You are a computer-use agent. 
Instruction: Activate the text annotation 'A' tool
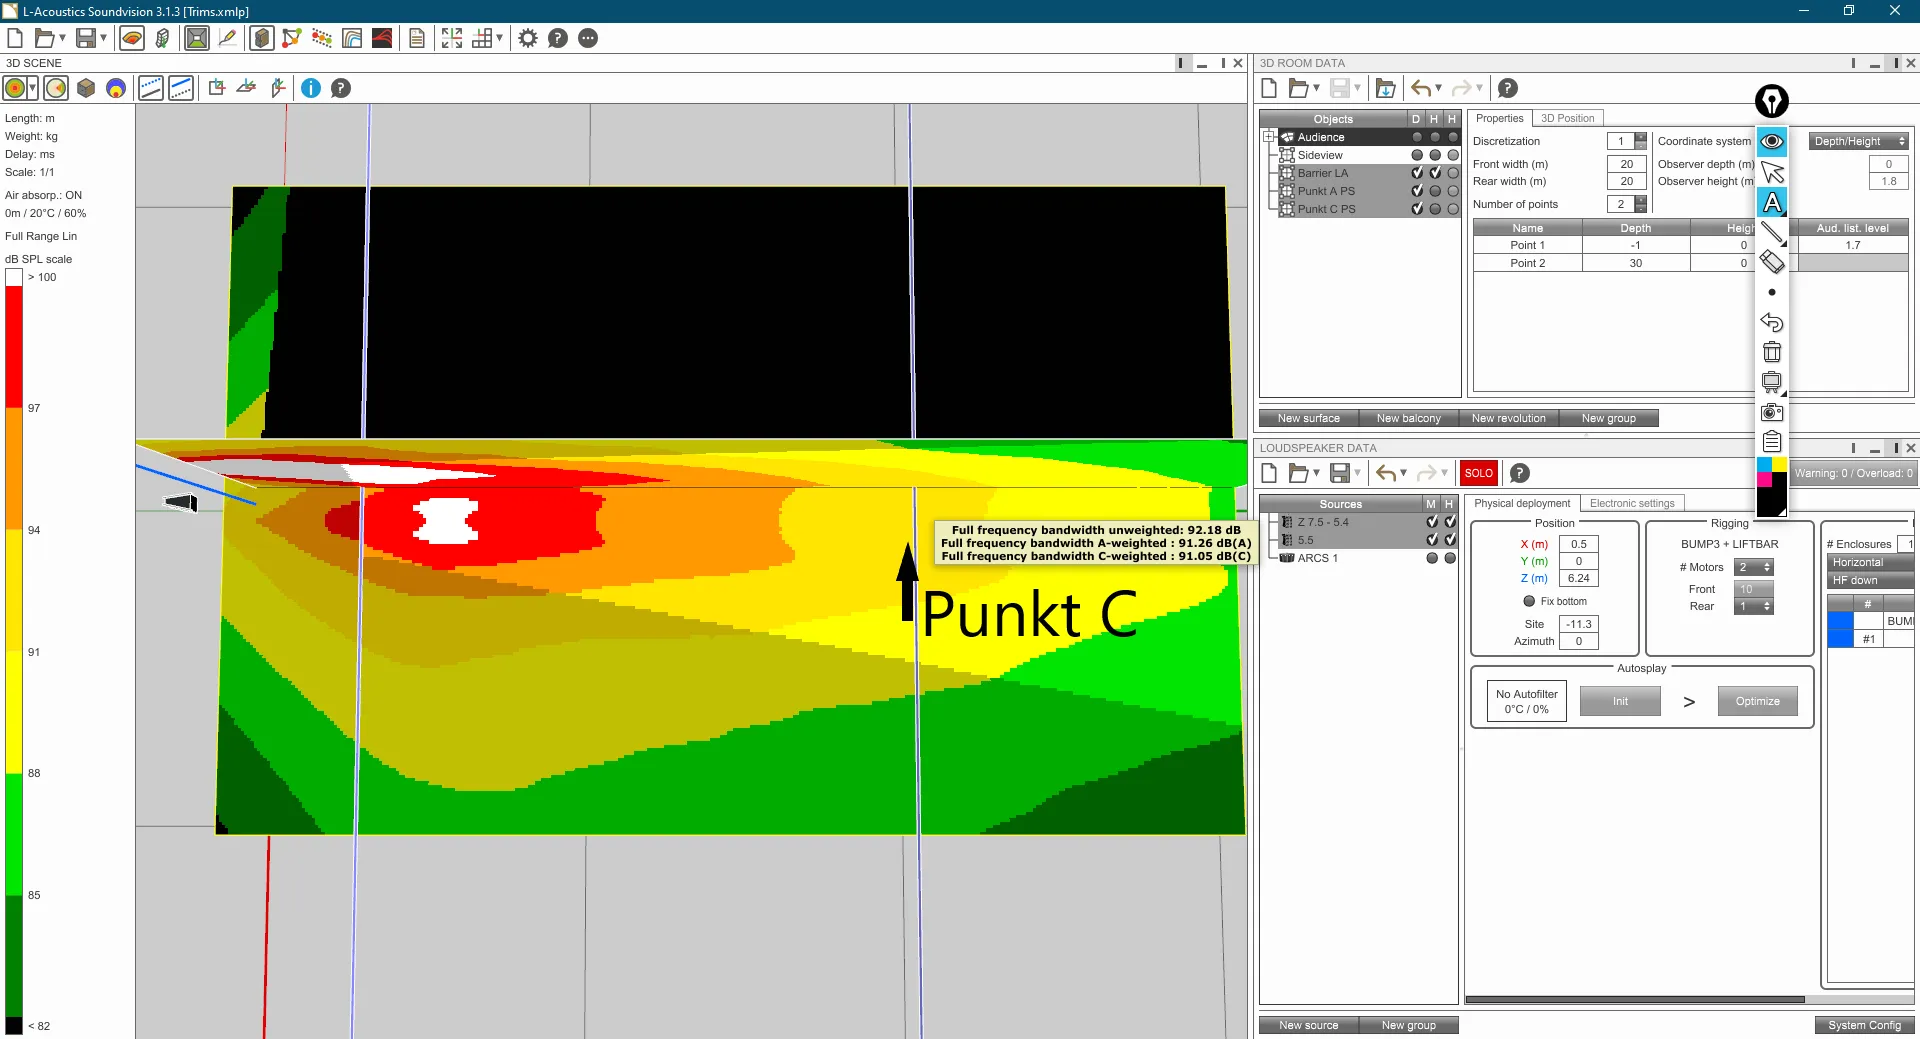click(x=1772, y=203)
